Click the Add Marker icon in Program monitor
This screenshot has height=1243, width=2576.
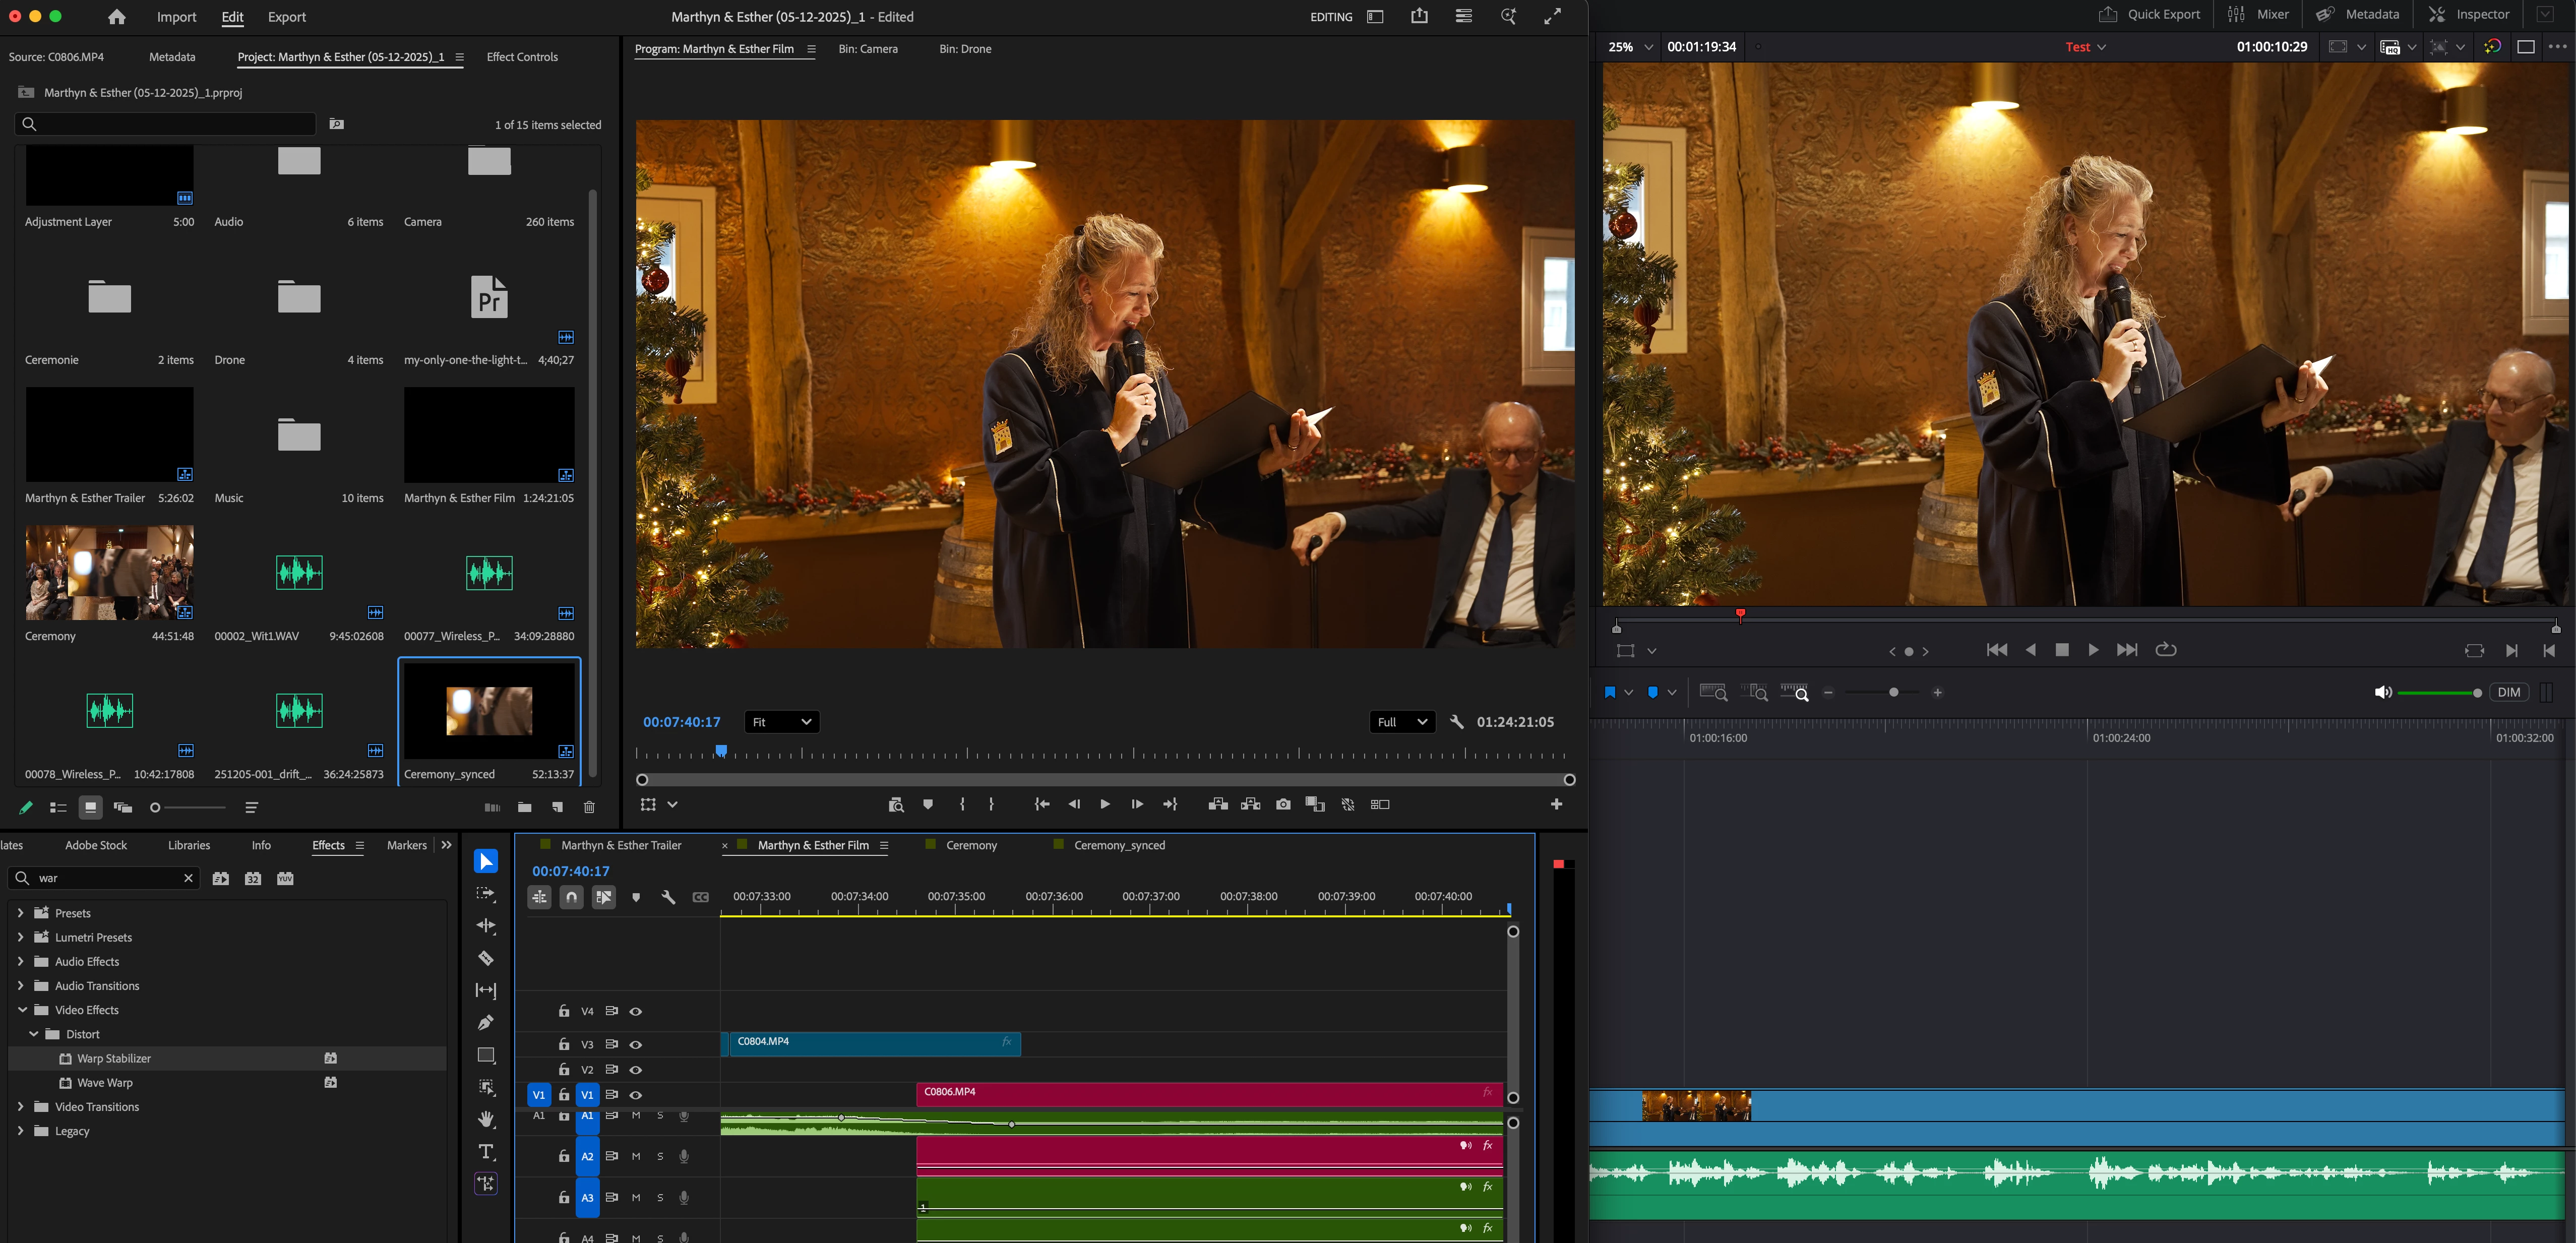928,804
